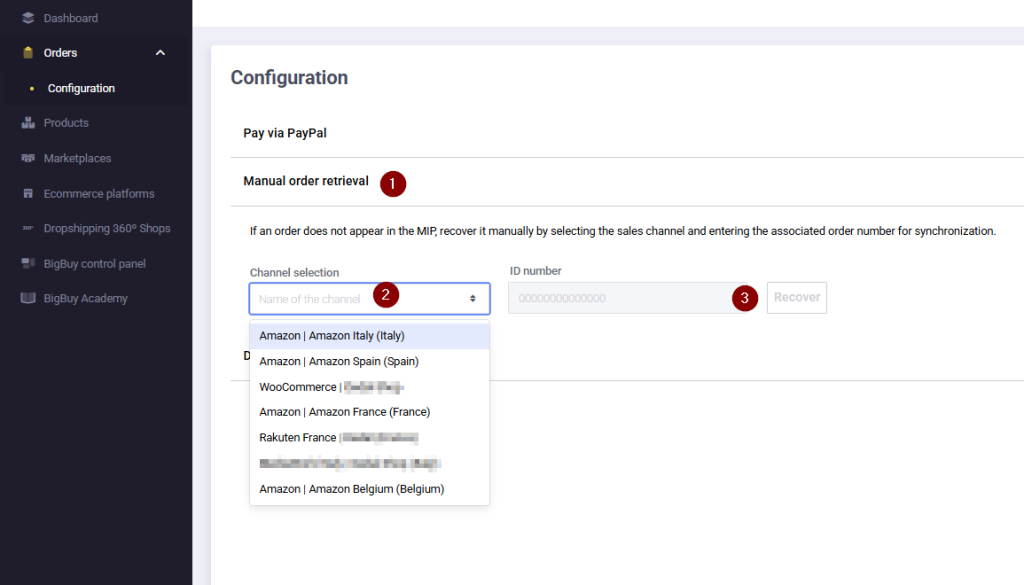The height and width of the screenshot is (585, 1024).
Task: Click the Dashboard icon in sidebar
Action: [x=28, y=18]
